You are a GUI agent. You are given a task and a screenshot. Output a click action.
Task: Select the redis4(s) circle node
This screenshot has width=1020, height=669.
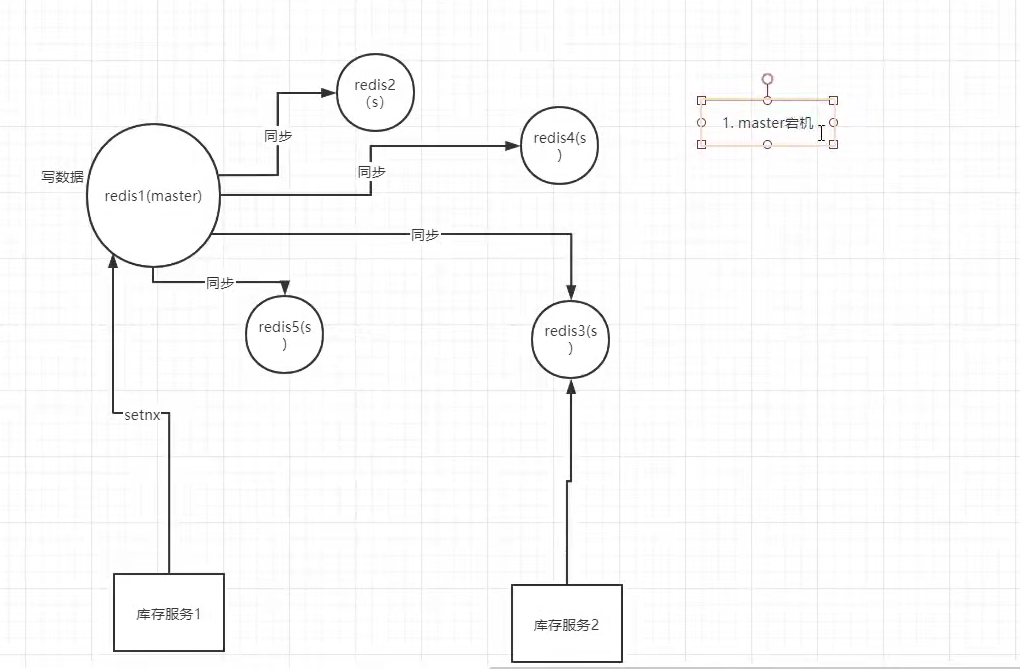[x=559, y=146]
